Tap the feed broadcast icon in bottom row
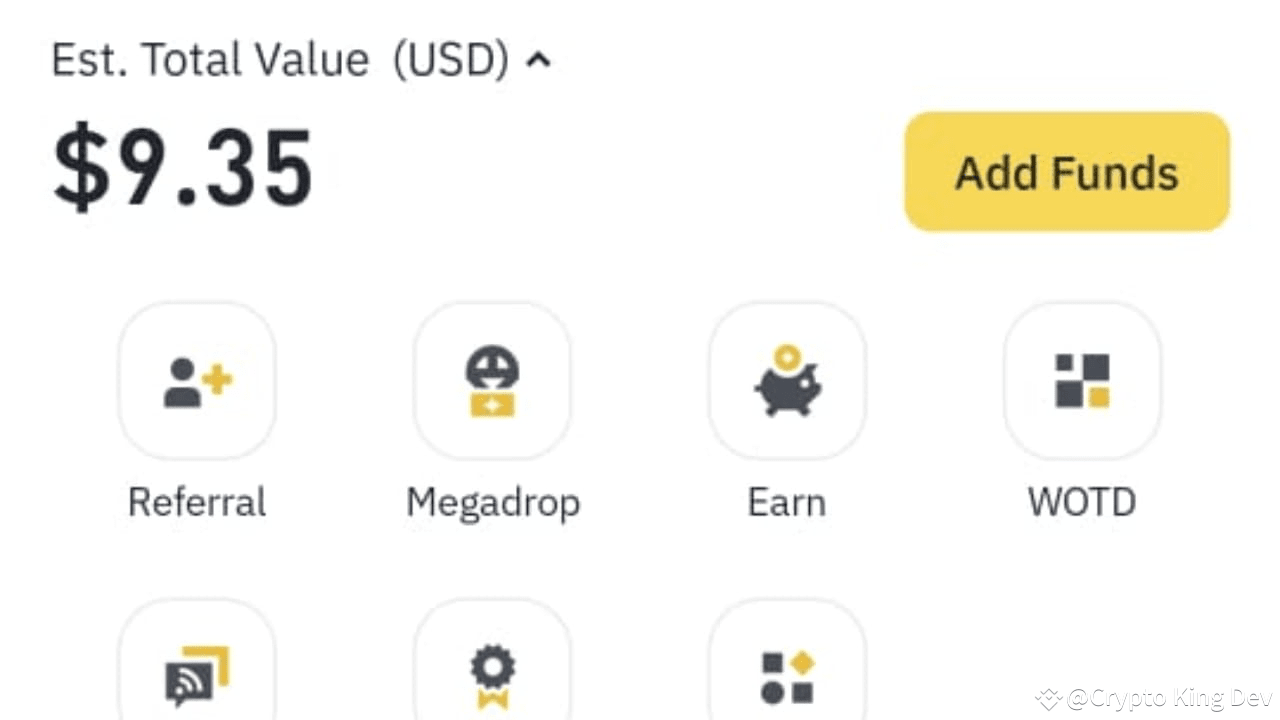This screenshot has height=720, width=1280. [x=197, y=676]
